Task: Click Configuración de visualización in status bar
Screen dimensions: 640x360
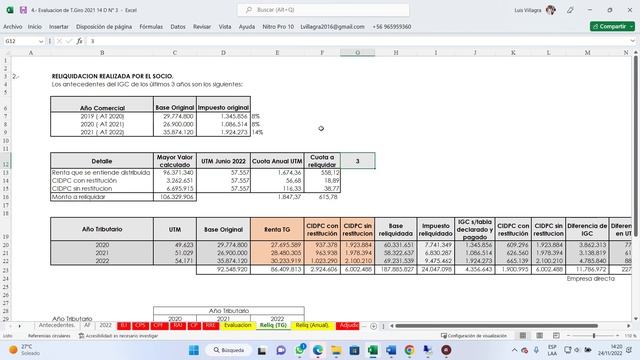Action: point(473,336)
